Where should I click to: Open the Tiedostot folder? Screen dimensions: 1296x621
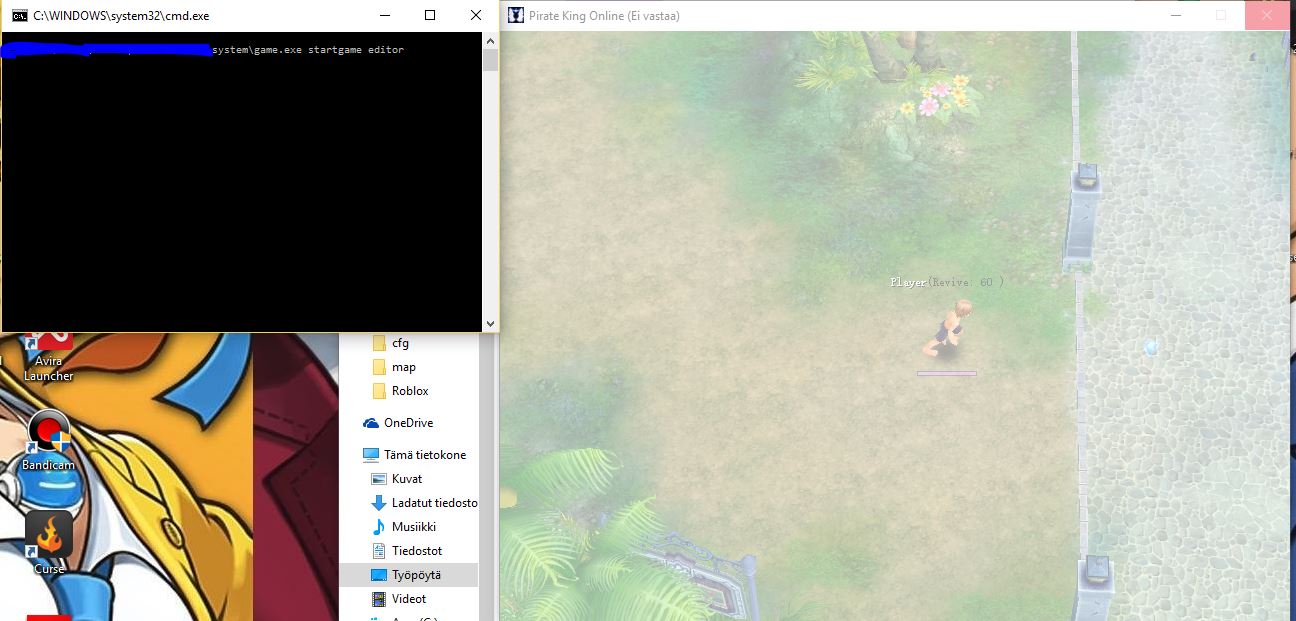point(416,551)
